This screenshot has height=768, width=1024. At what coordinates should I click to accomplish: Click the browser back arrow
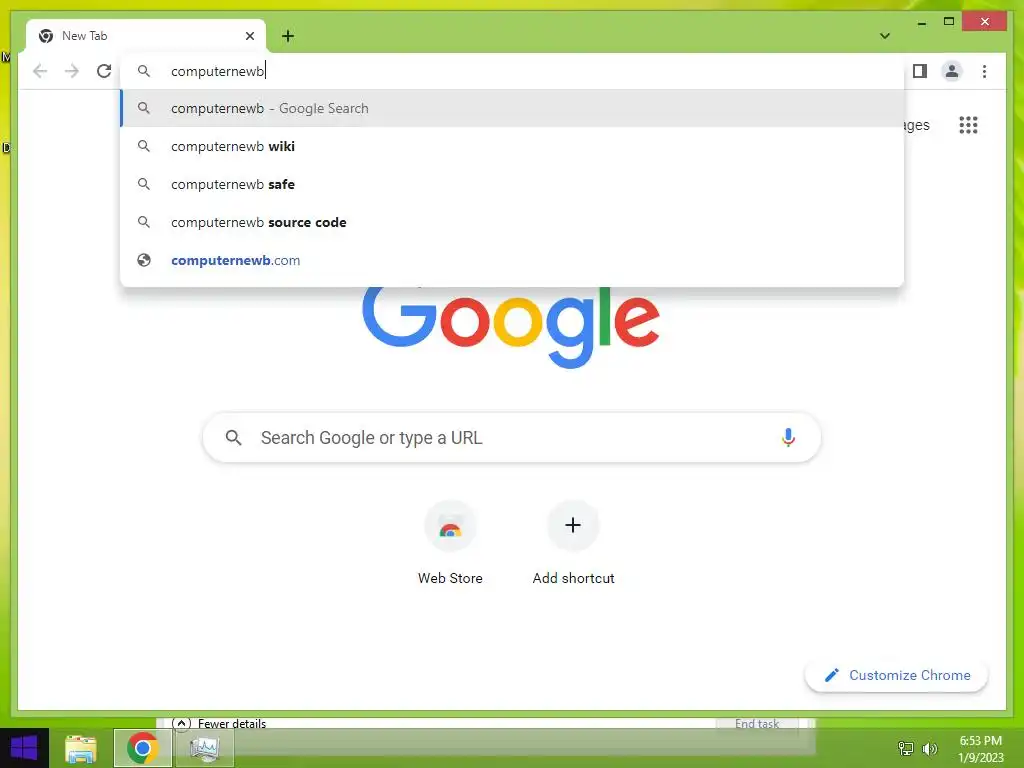(40, 71)
